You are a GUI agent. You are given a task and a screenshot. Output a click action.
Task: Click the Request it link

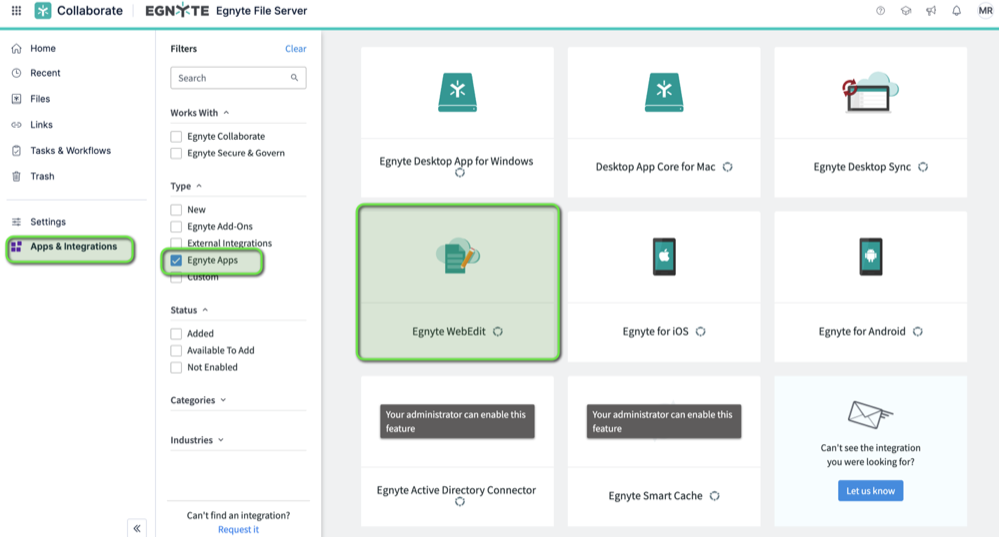[x=238, y=529]
